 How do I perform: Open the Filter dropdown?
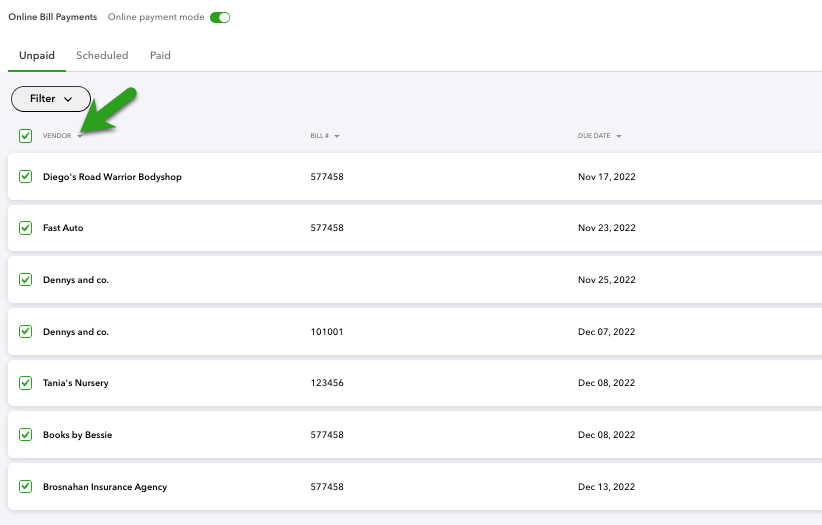[x=51, y=99]
